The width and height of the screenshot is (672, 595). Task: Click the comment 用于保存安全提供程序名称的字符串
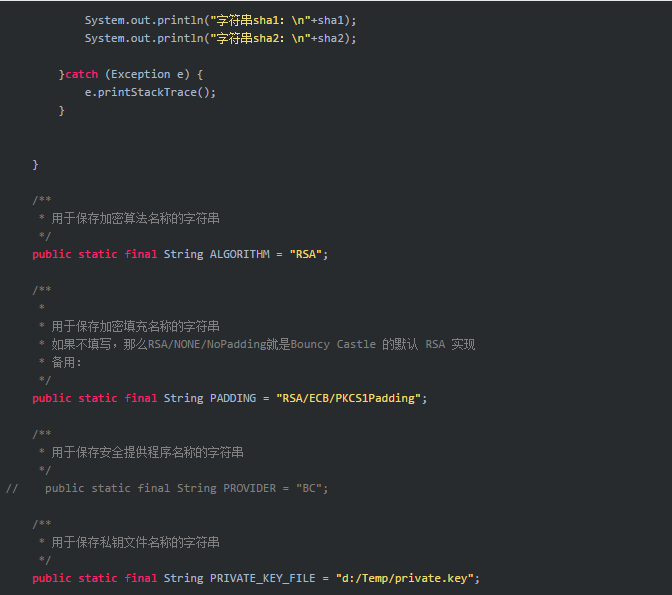coord(147,453)
